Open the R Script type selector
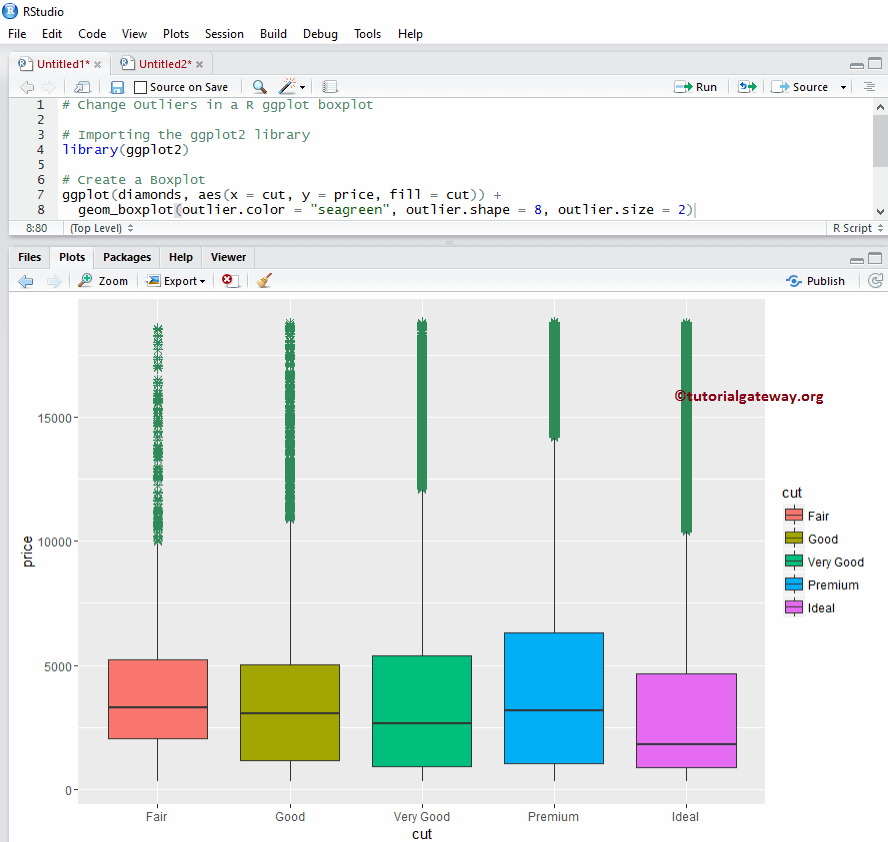The image size is (888, 842). (x=855, y=228)
